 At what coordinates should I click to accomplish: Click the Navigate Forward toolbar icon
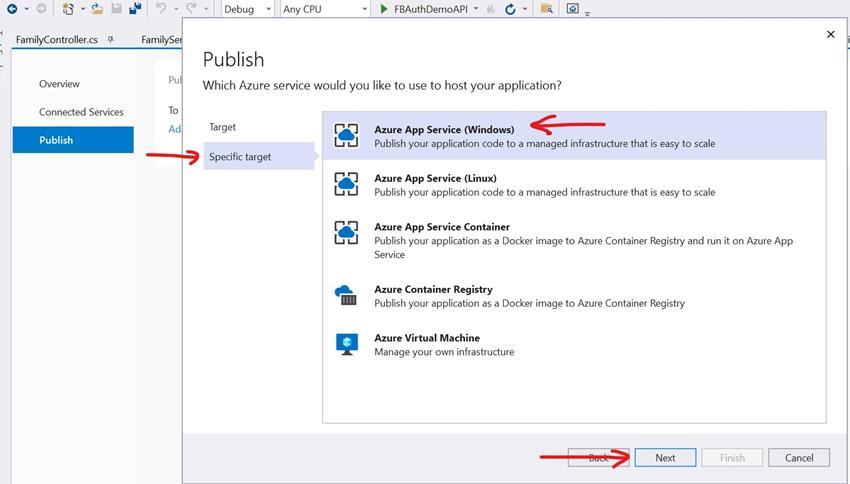(41, 9)
